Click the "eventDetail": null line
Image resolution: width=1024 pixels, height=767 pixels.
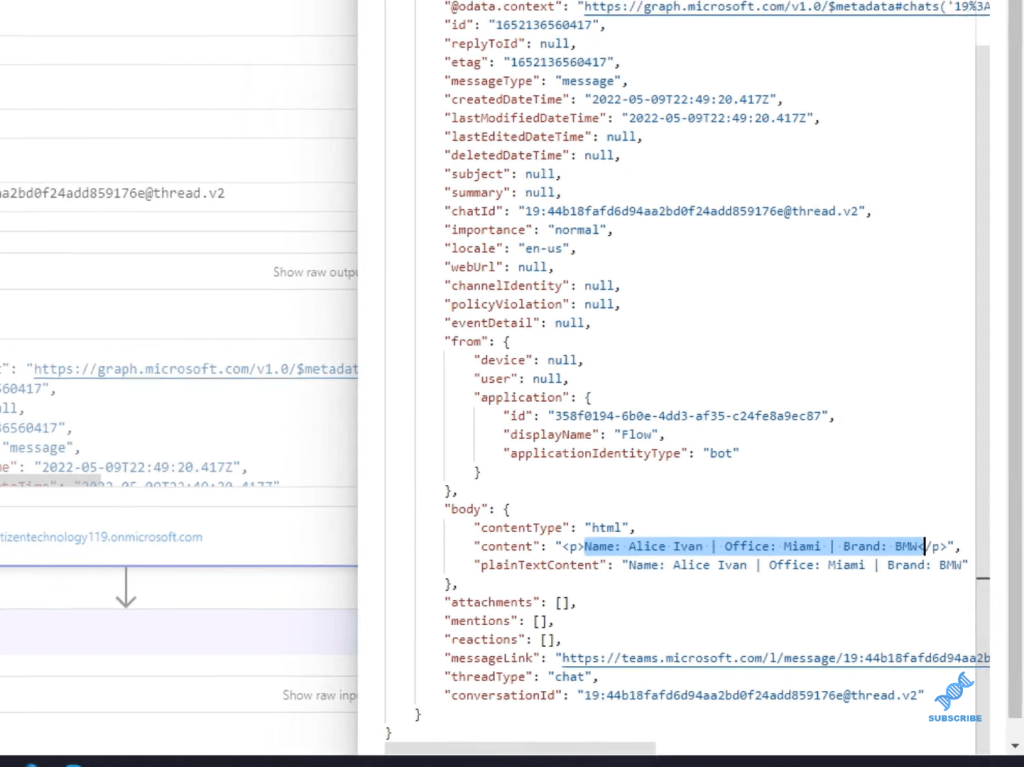click(x=517, y=323)
